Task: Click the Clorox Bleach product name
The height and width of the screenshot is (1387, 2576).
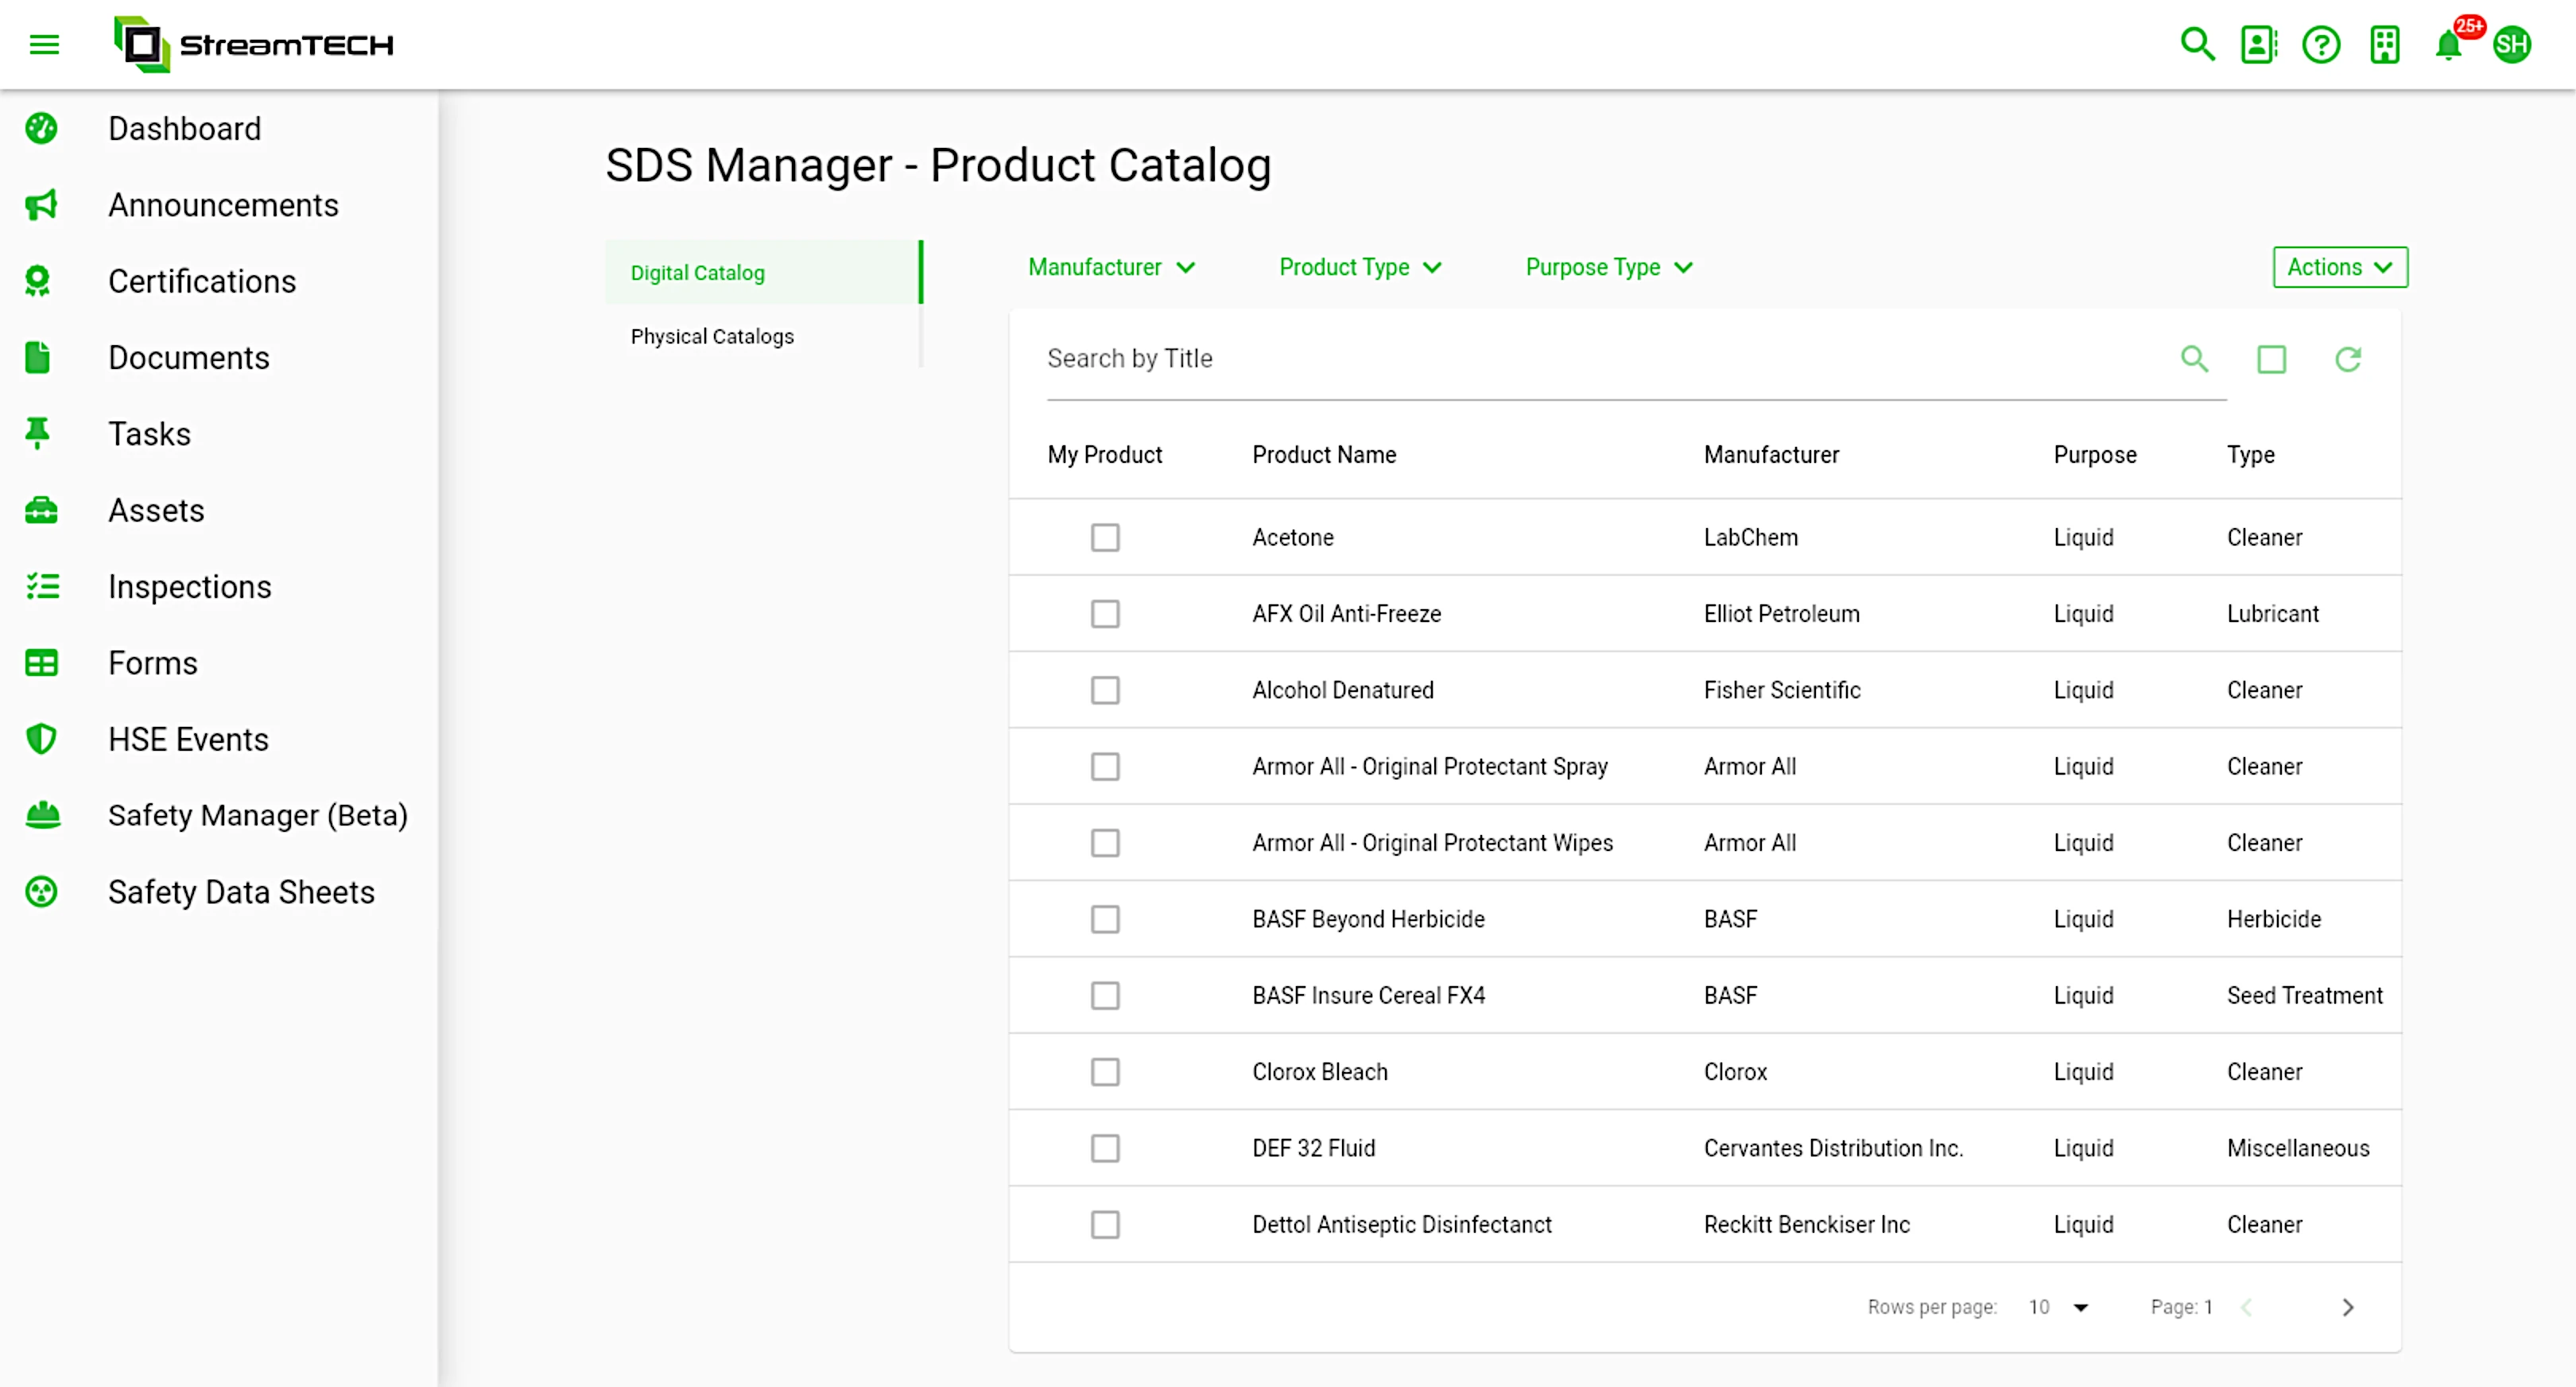Action: tap(1319, 1071)
